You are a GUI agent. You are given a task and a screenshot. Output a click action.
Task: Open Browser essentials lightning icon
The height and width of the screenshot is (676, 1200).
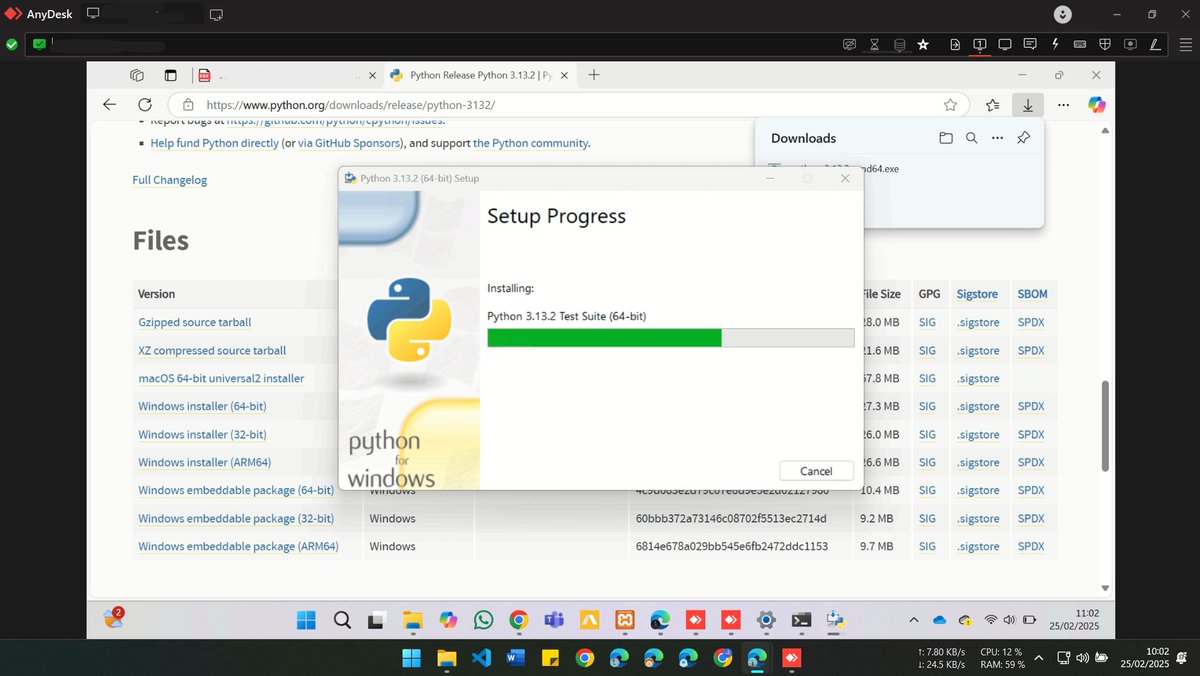point(1055,44)
